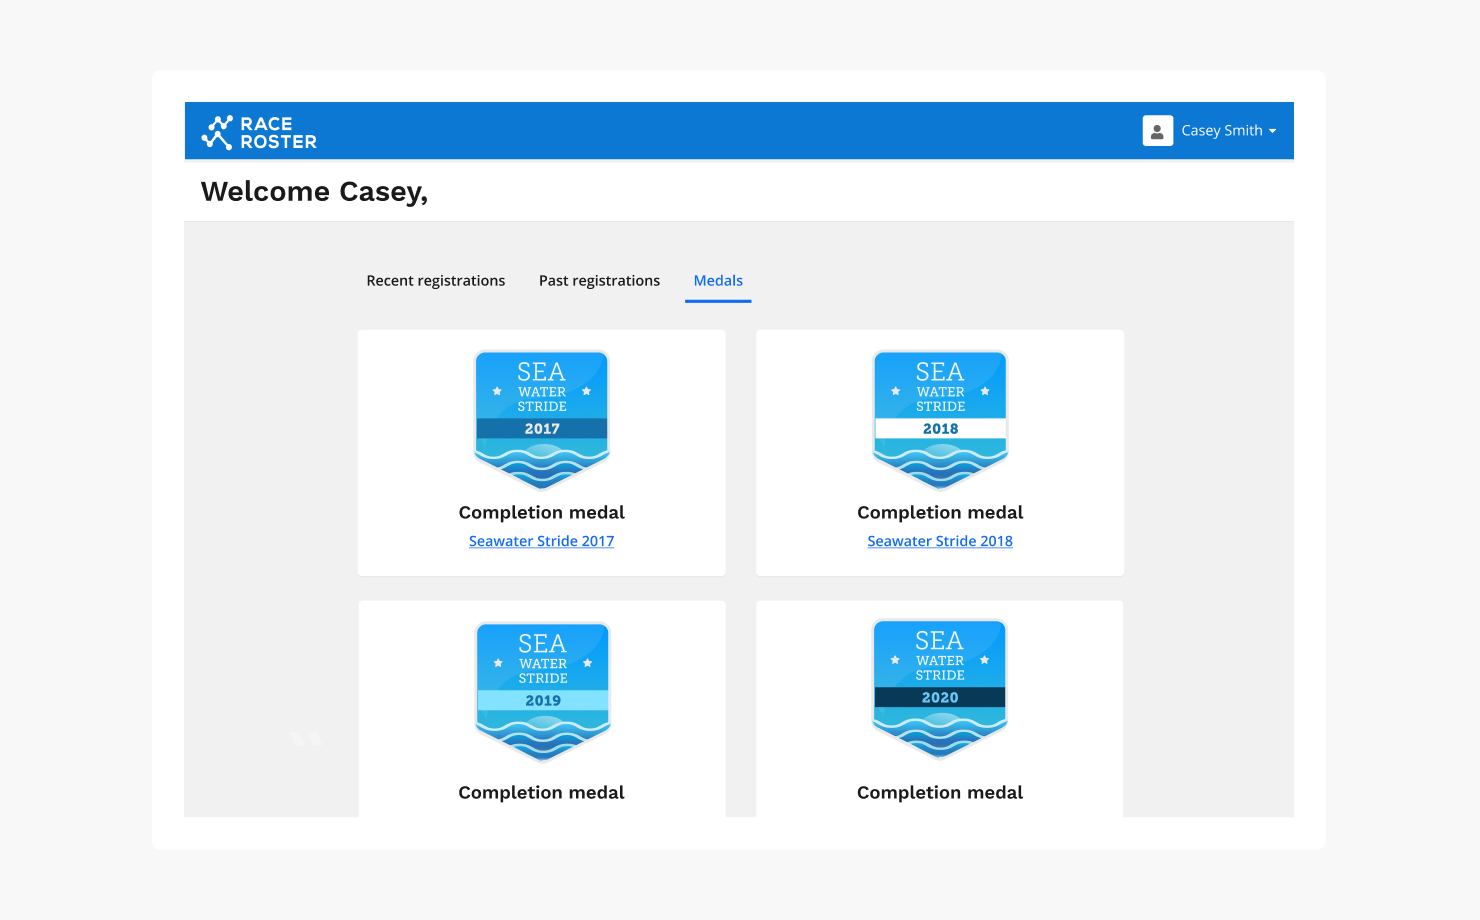
Task: Click the Welcome Casey heading
Action: 314,191
